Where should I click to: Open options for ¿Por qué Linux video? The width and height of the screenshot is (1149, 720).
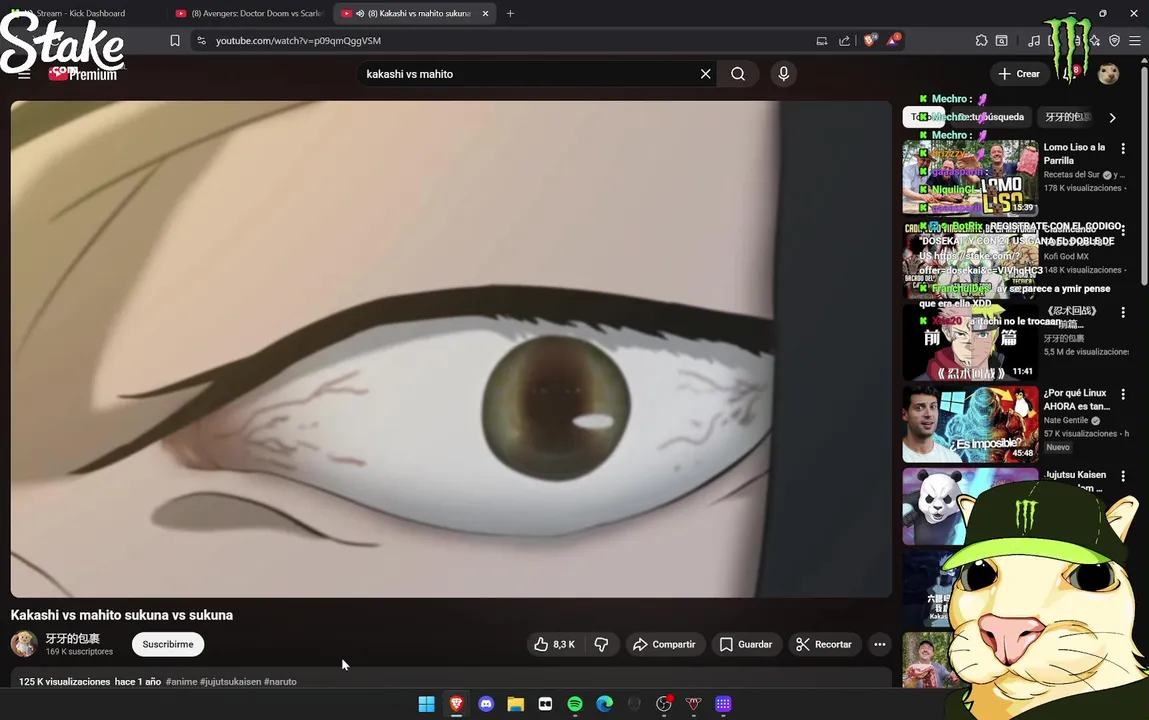click(1123, 395)
